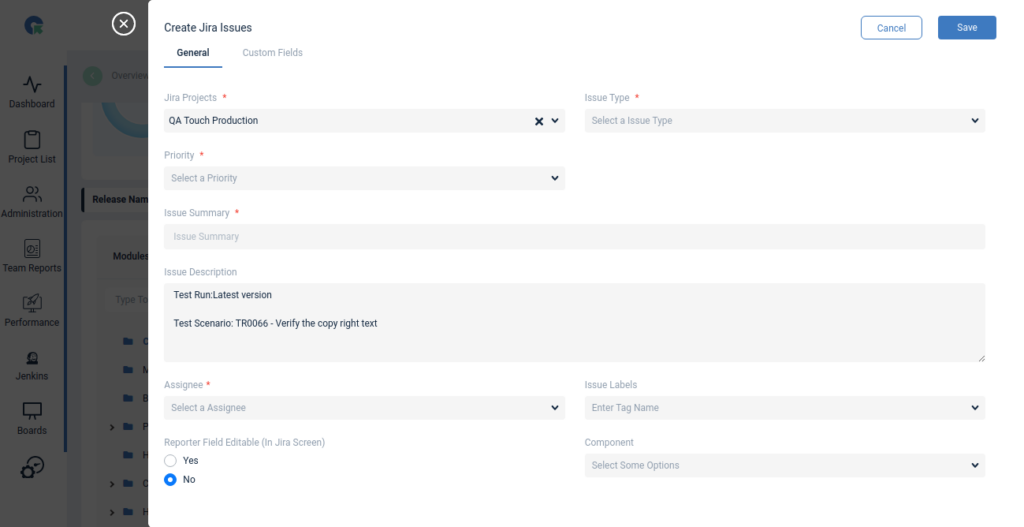Clear the selected QA Touch Production project

[539, 121]
